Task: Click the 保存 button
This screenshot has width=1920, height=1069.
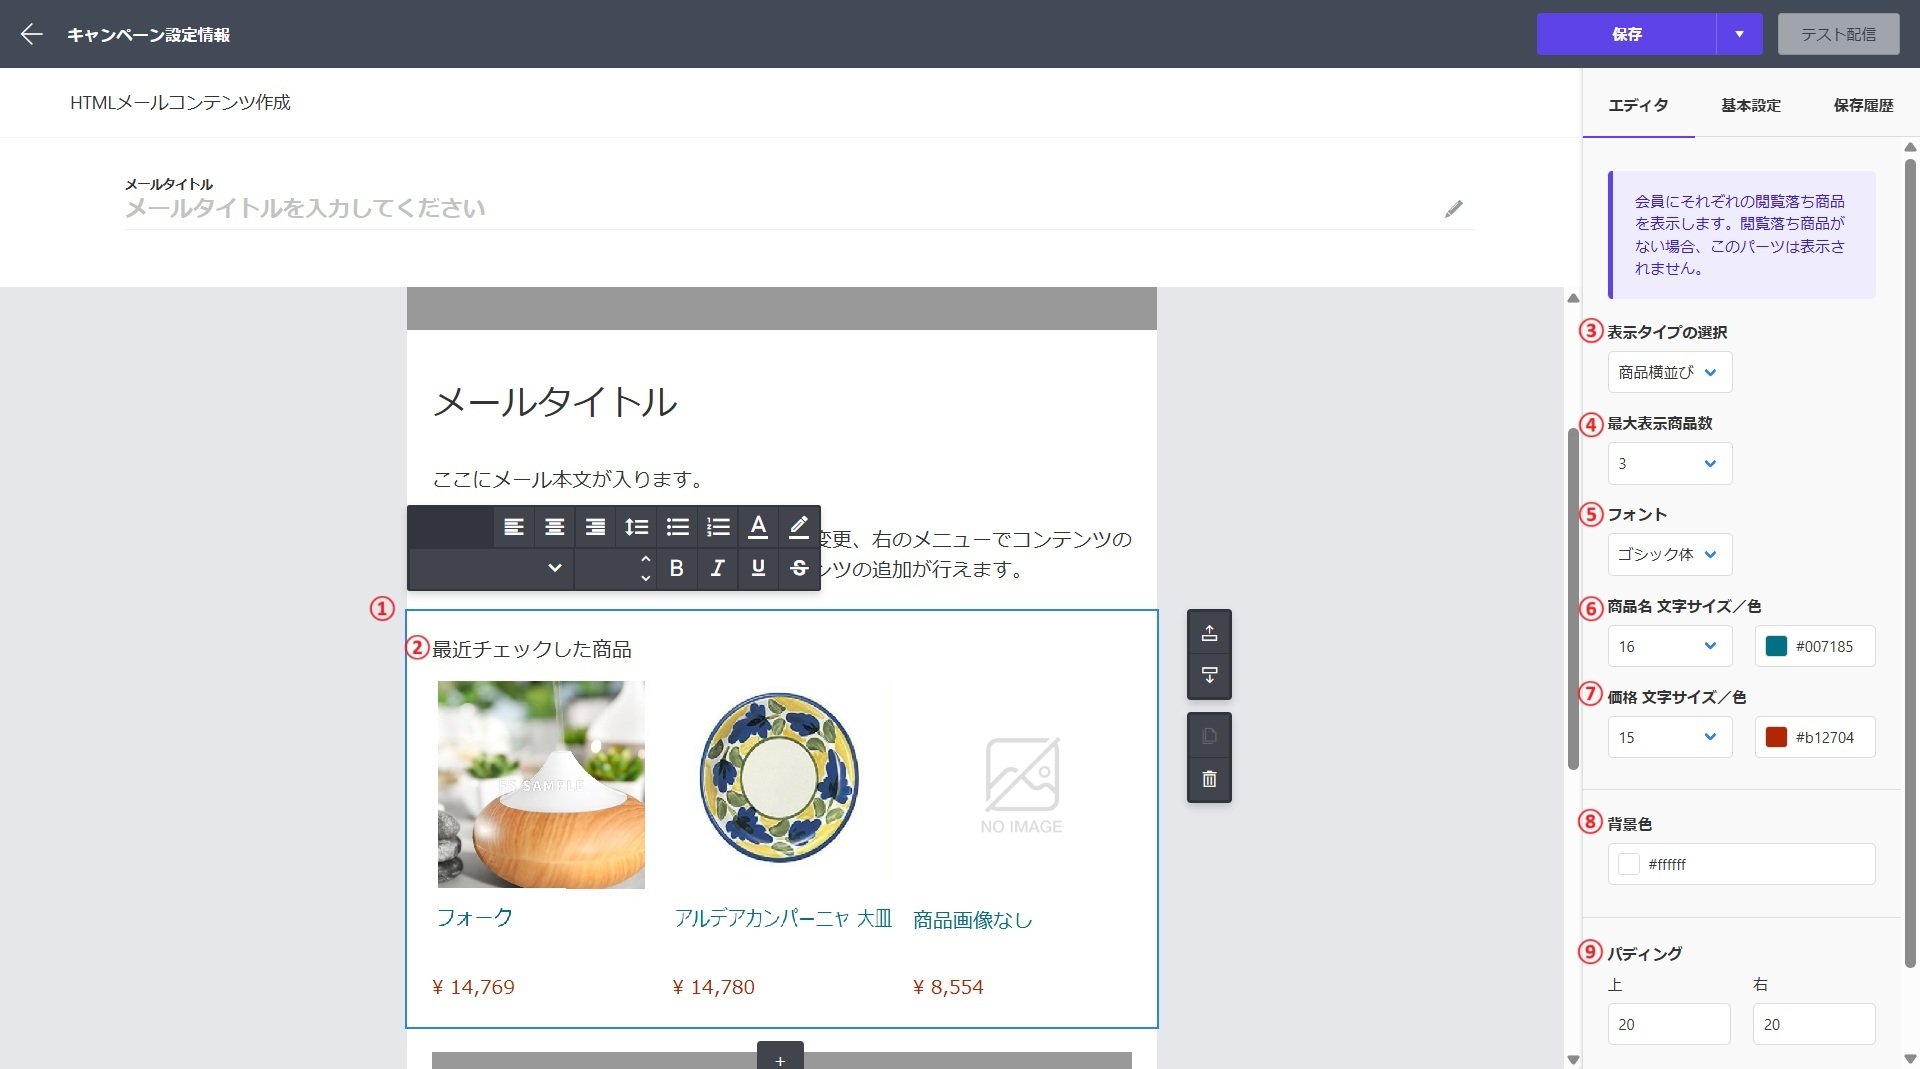Action: point(1627,34)
